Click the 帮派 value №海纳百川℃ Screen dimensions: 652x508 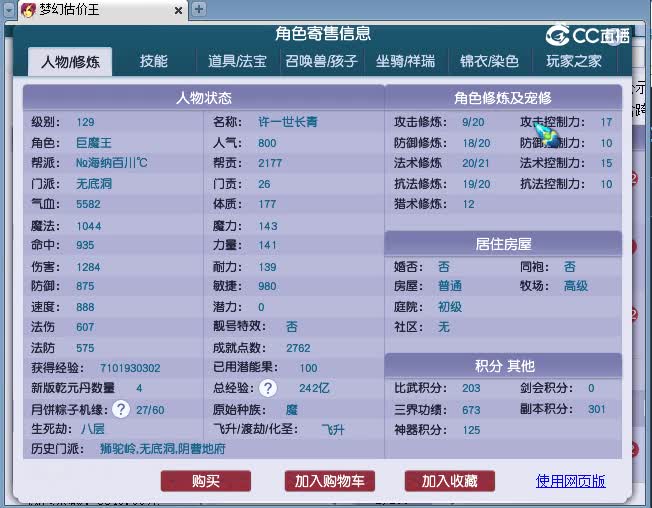111,163
